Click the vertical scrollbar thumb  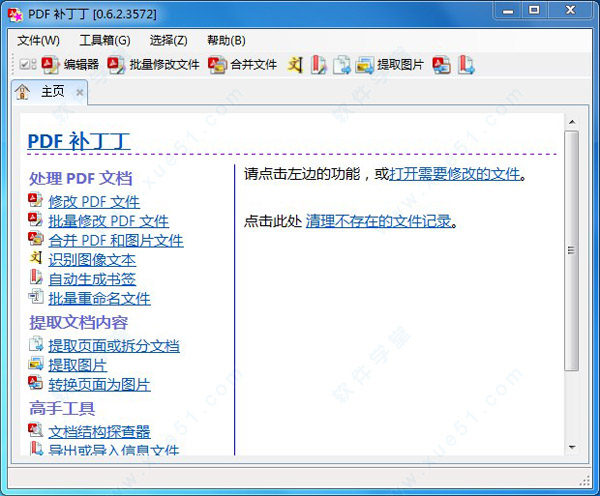pos(572,251)
